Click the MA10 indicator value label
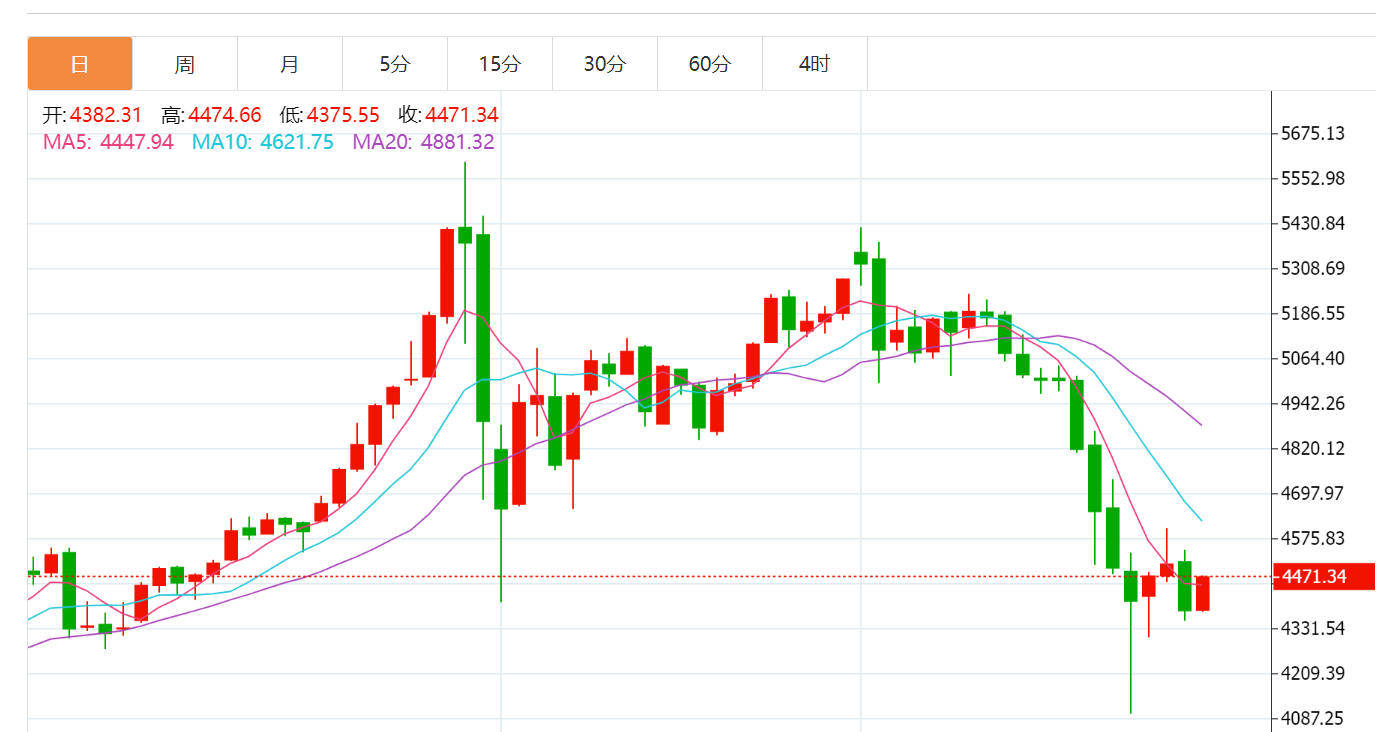1376x732 pixels. pyautogui.click(x=263, y=142)
